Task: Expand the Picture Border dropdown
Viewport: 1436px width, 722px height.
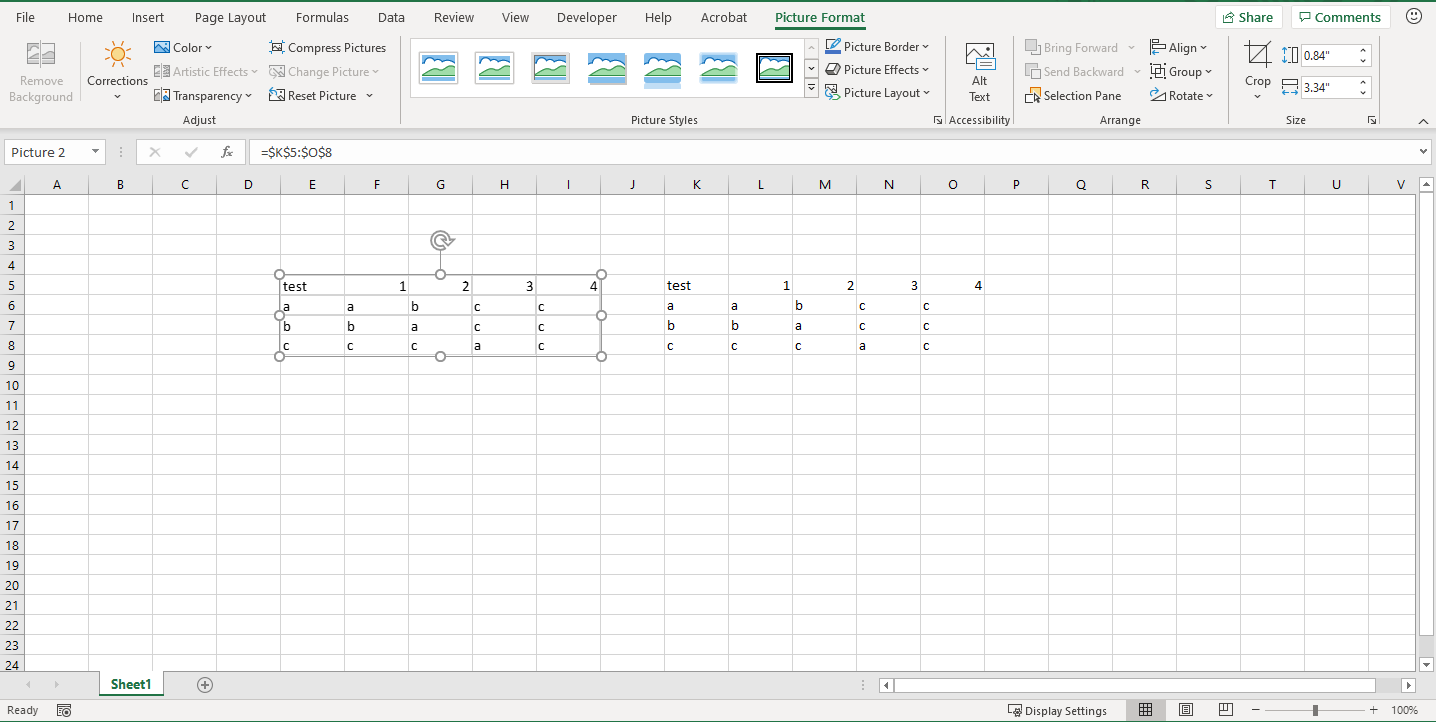Action: tap(925, 47)
